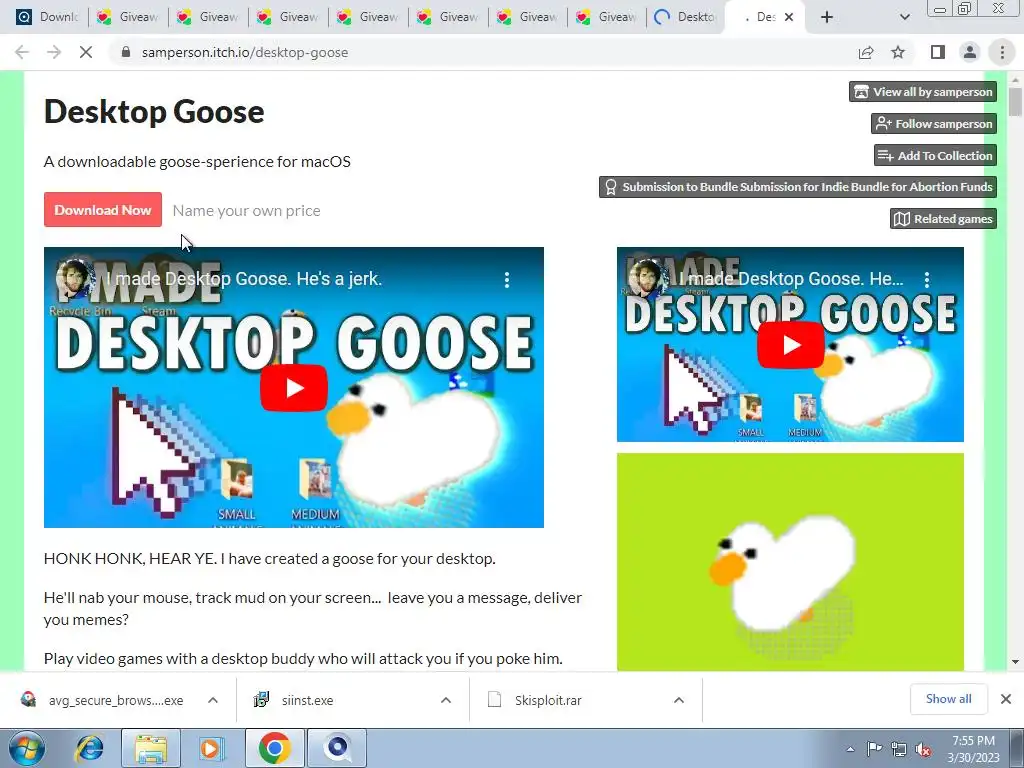Image resolution: width=1024 pixels, height=768 pixels.
Task: Open Chrome's three-dot main menu
Action: (x=1002, y=52)
